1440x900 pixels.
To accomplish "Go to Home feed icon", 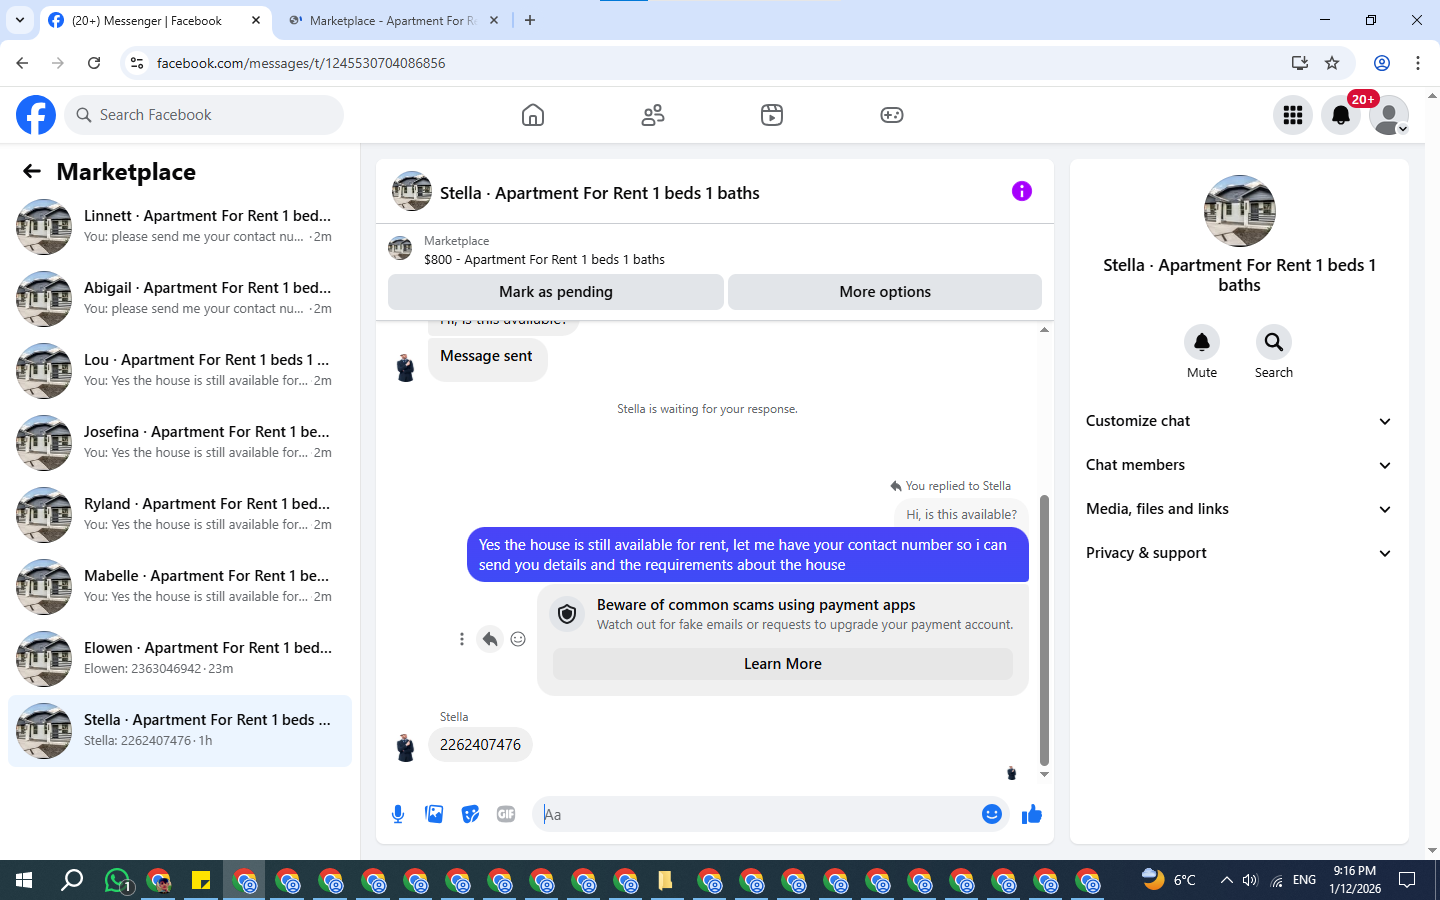I will coord(533,115).
